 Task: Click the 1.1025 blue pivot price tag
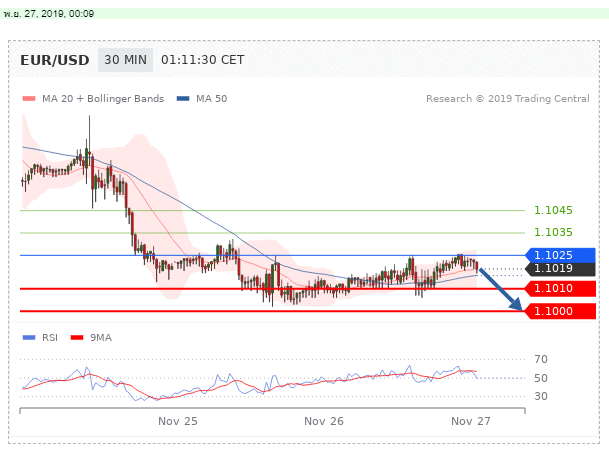coord(560,255)
